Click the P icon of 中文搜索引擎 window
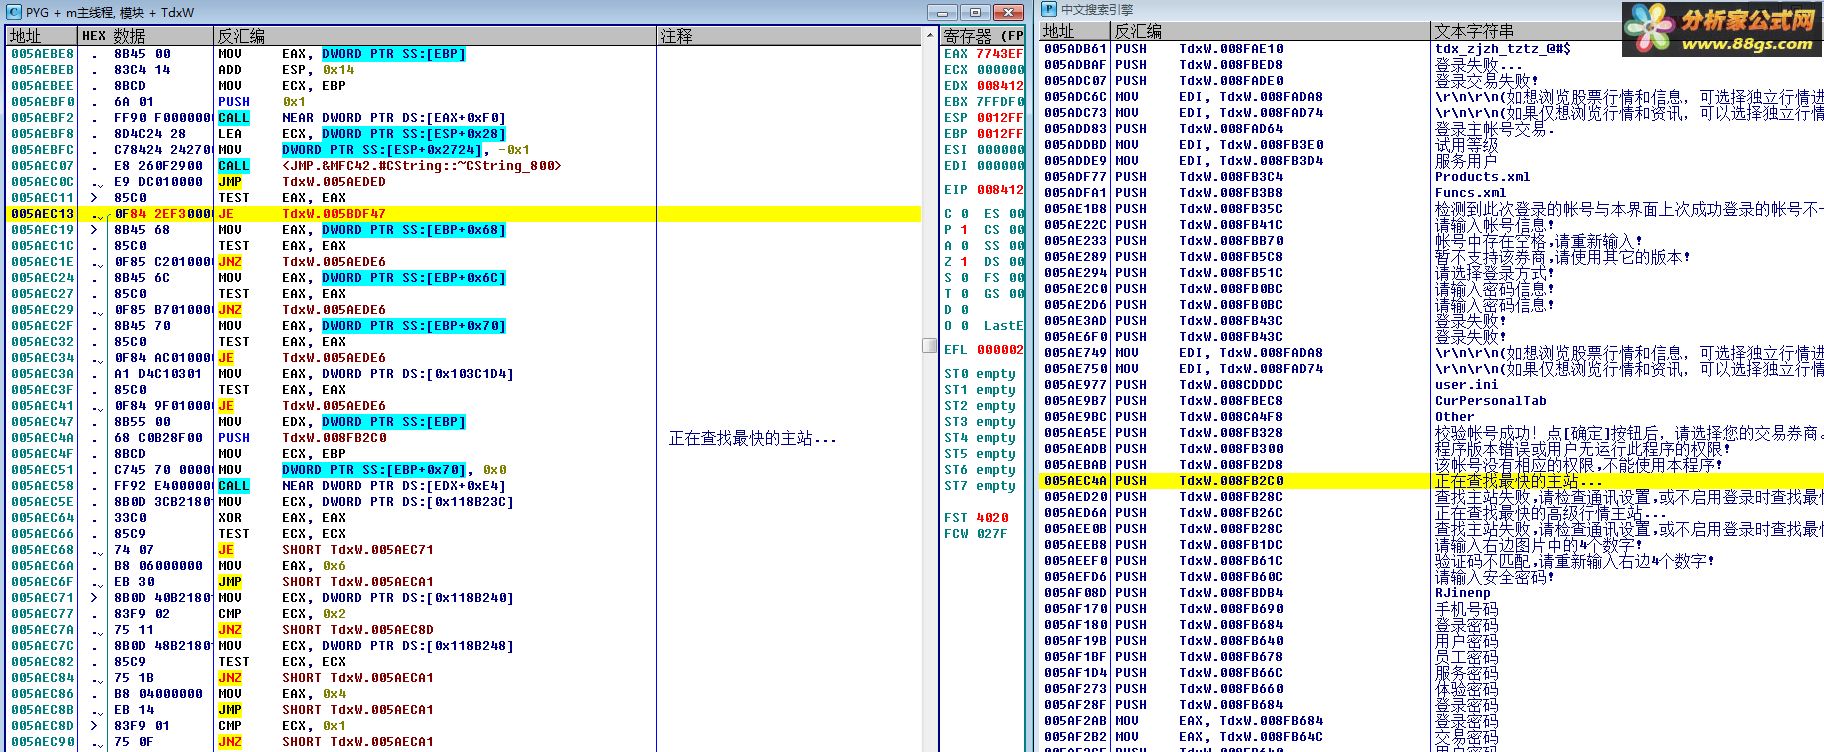1824x752 pixels. (x=1049, y=9)
